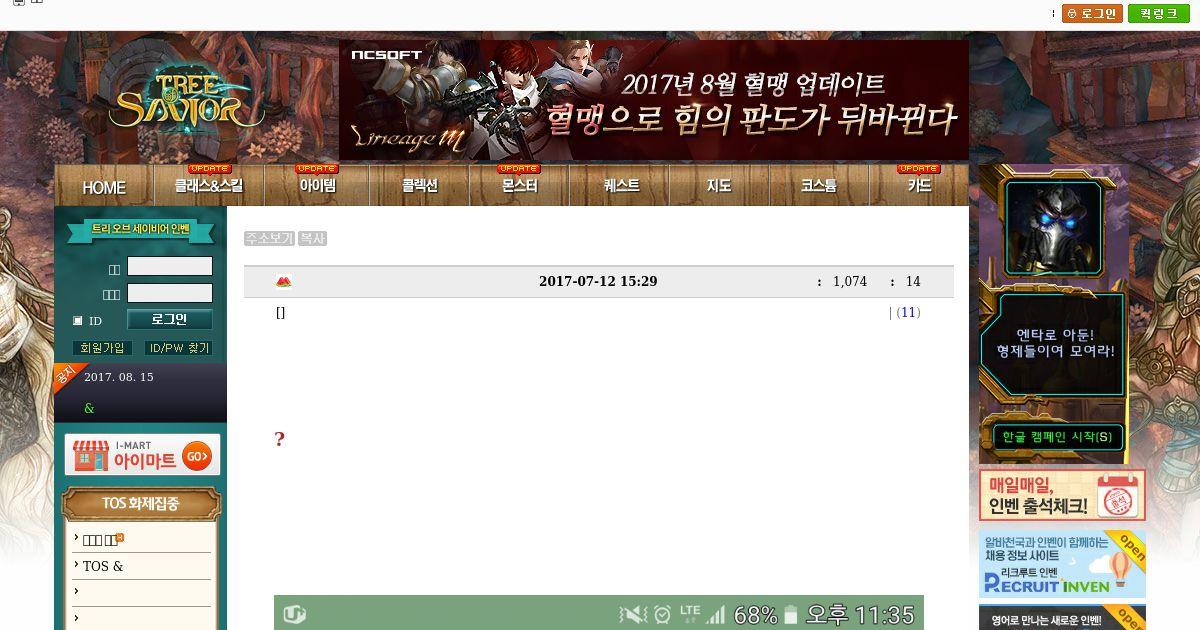Click the 주소보기 button
1200x630 pixels.
point(269,239)
